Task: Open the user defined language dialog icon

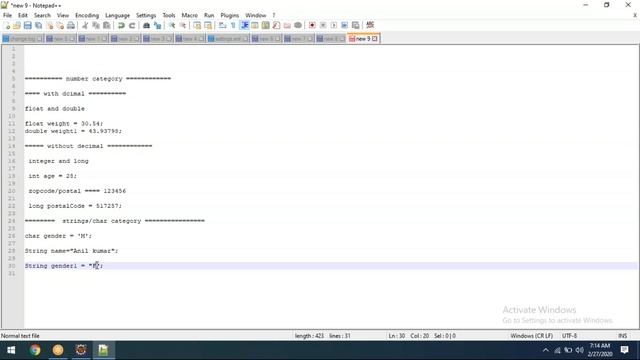Action: 255,25
